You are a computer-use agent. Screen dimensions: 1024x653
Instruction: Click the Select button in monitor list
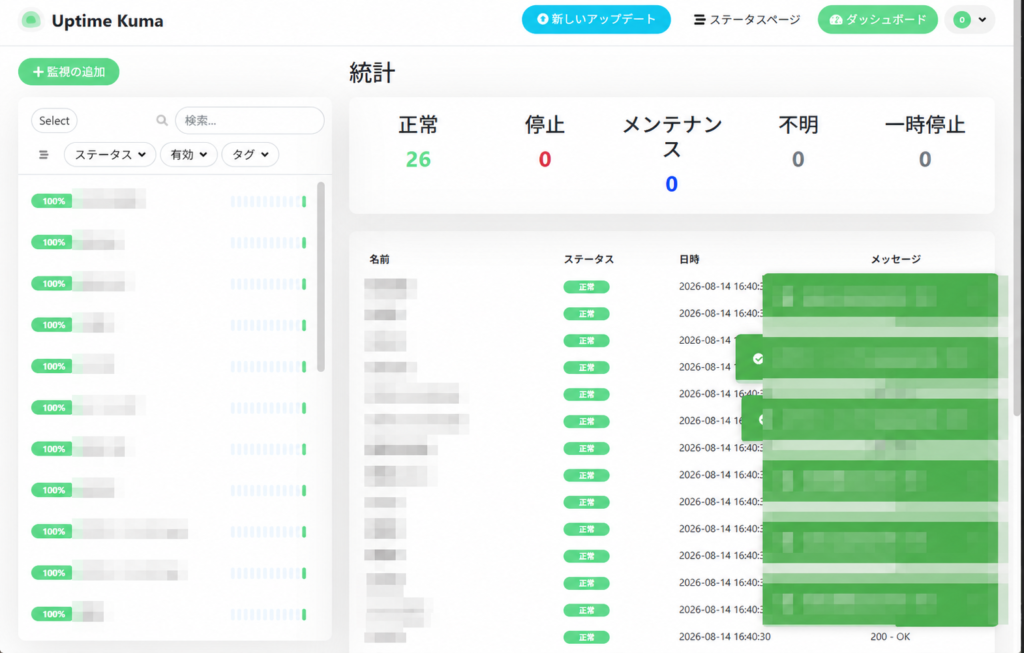54,121
